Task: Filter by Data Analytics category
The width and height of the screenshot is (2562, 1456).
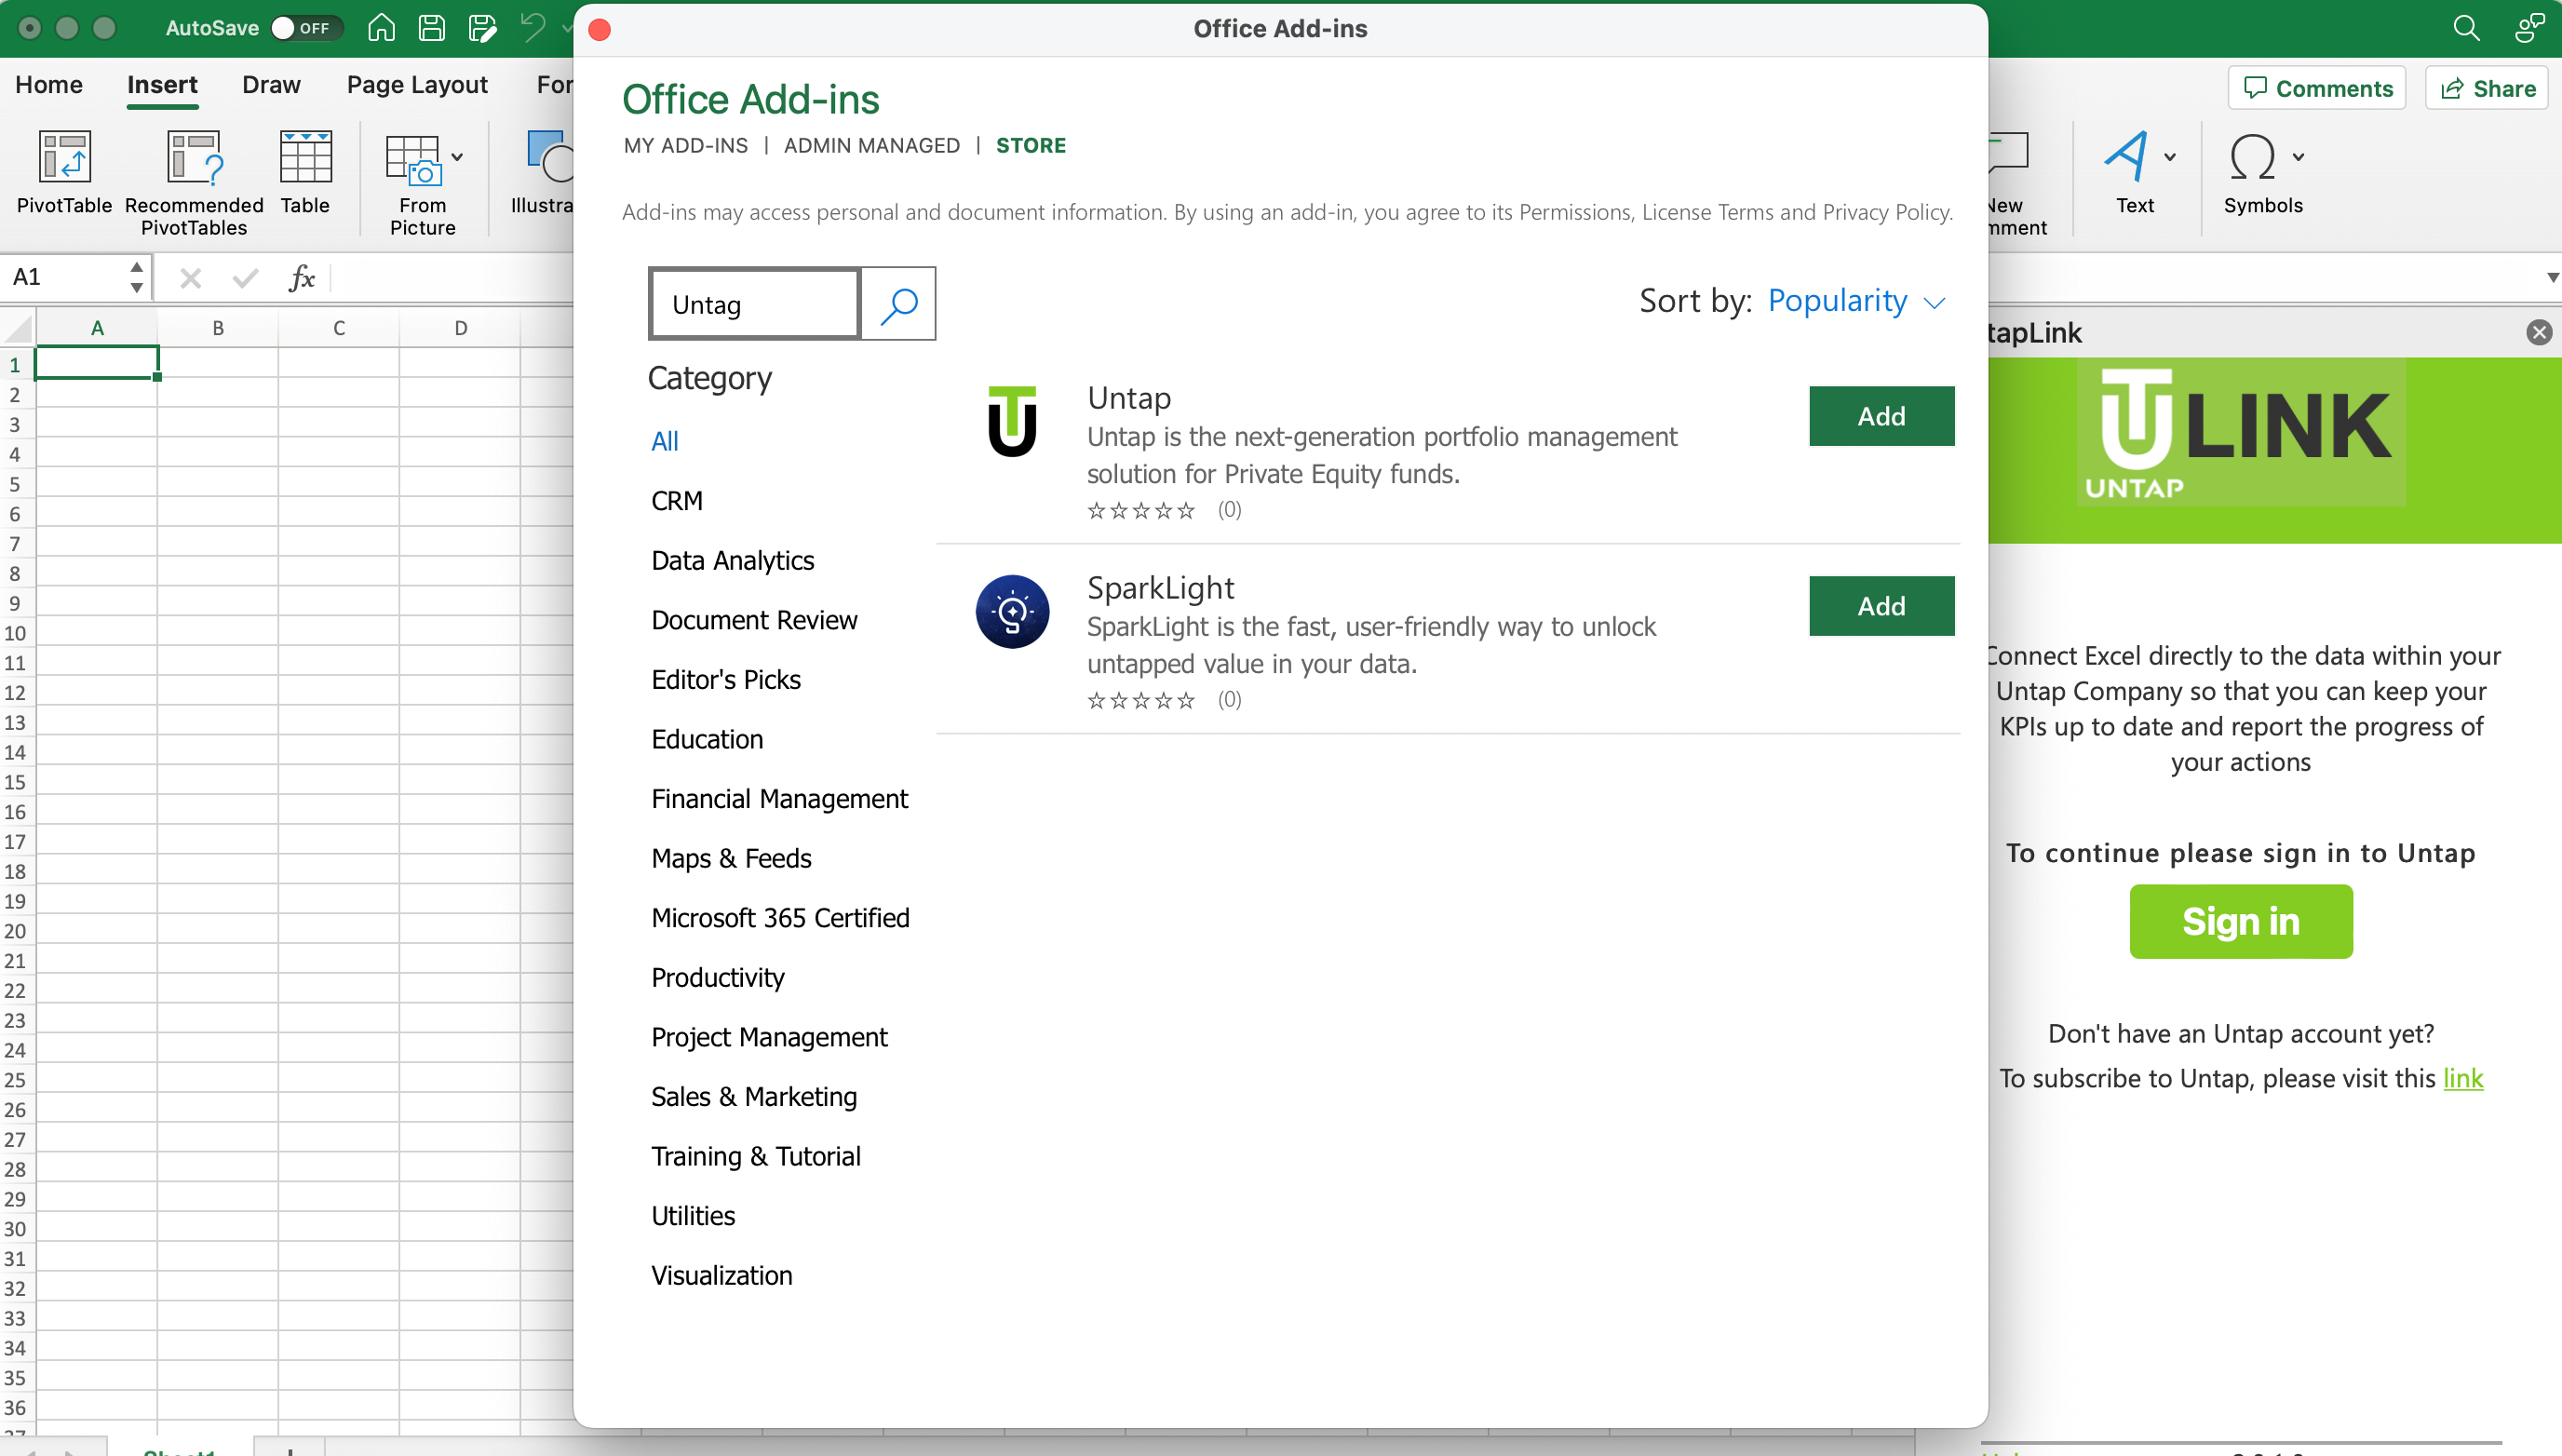Action: pyautogui.click(x=732, y=560)
